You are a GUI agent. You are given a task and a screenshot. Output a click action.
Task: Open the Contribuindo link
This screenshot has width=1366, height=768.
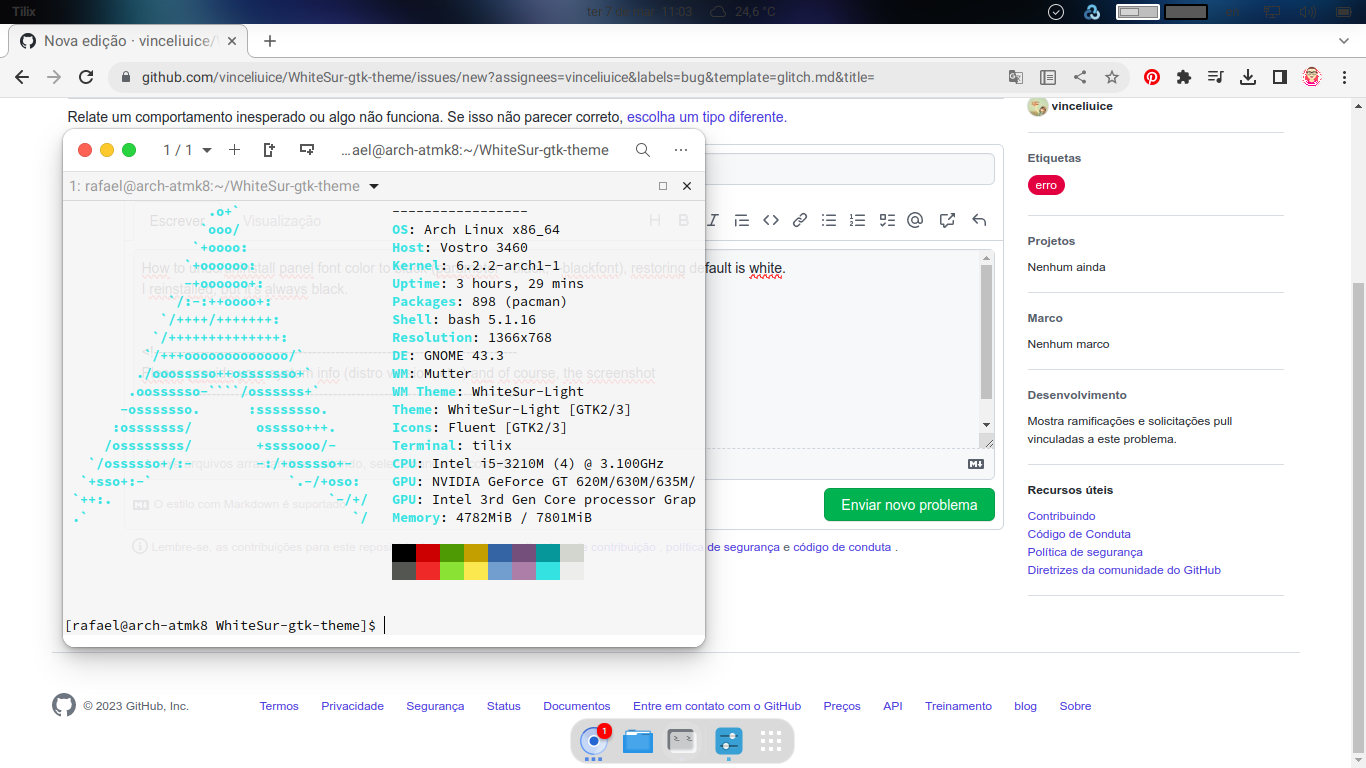click(1060, 515)
